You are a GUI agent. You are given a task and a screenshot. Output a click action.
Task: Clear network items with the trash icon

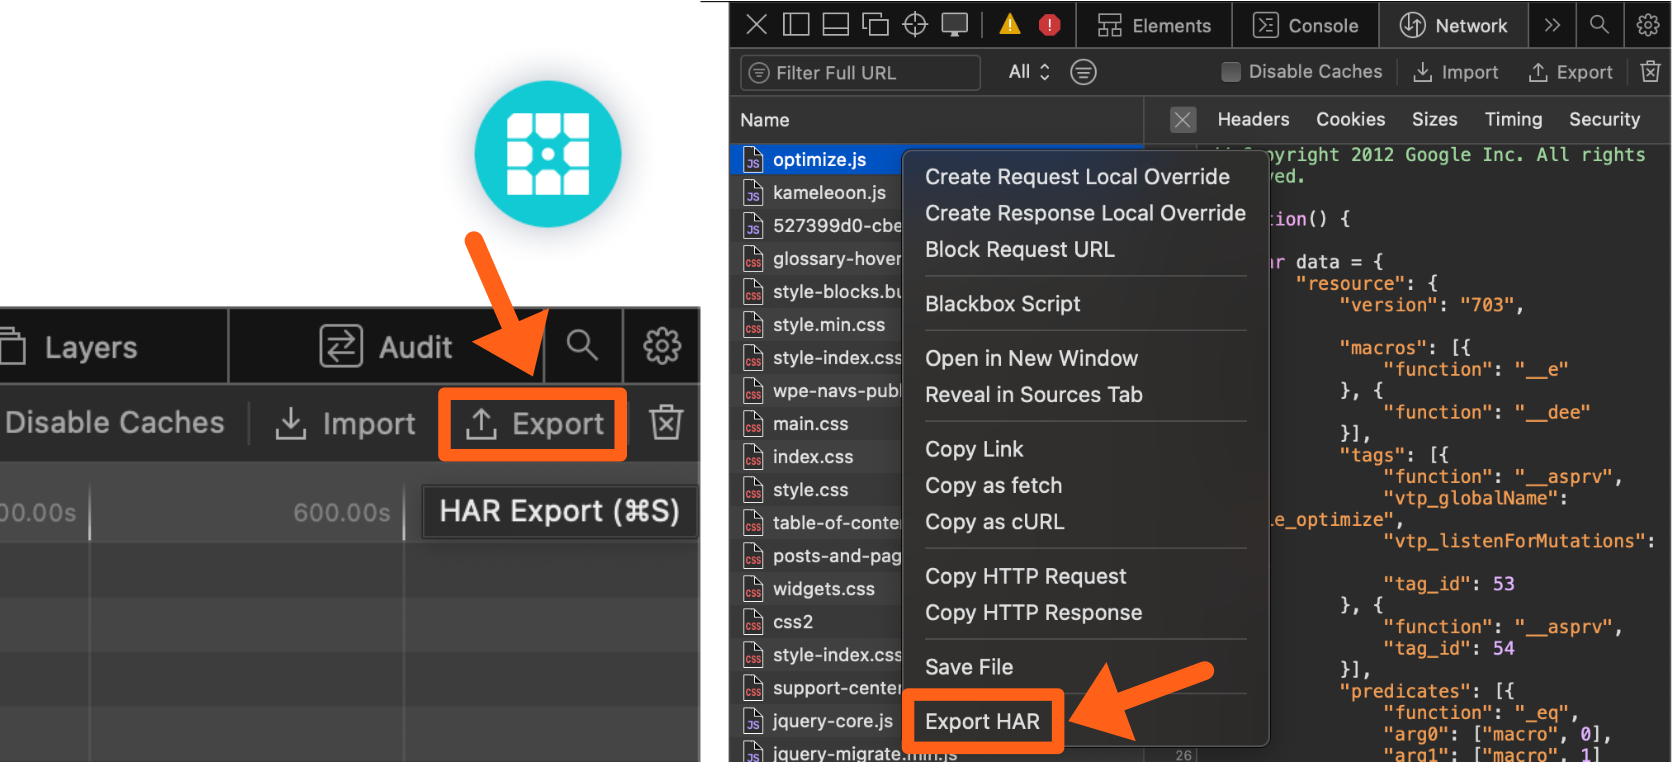[x=1650, y=72]
